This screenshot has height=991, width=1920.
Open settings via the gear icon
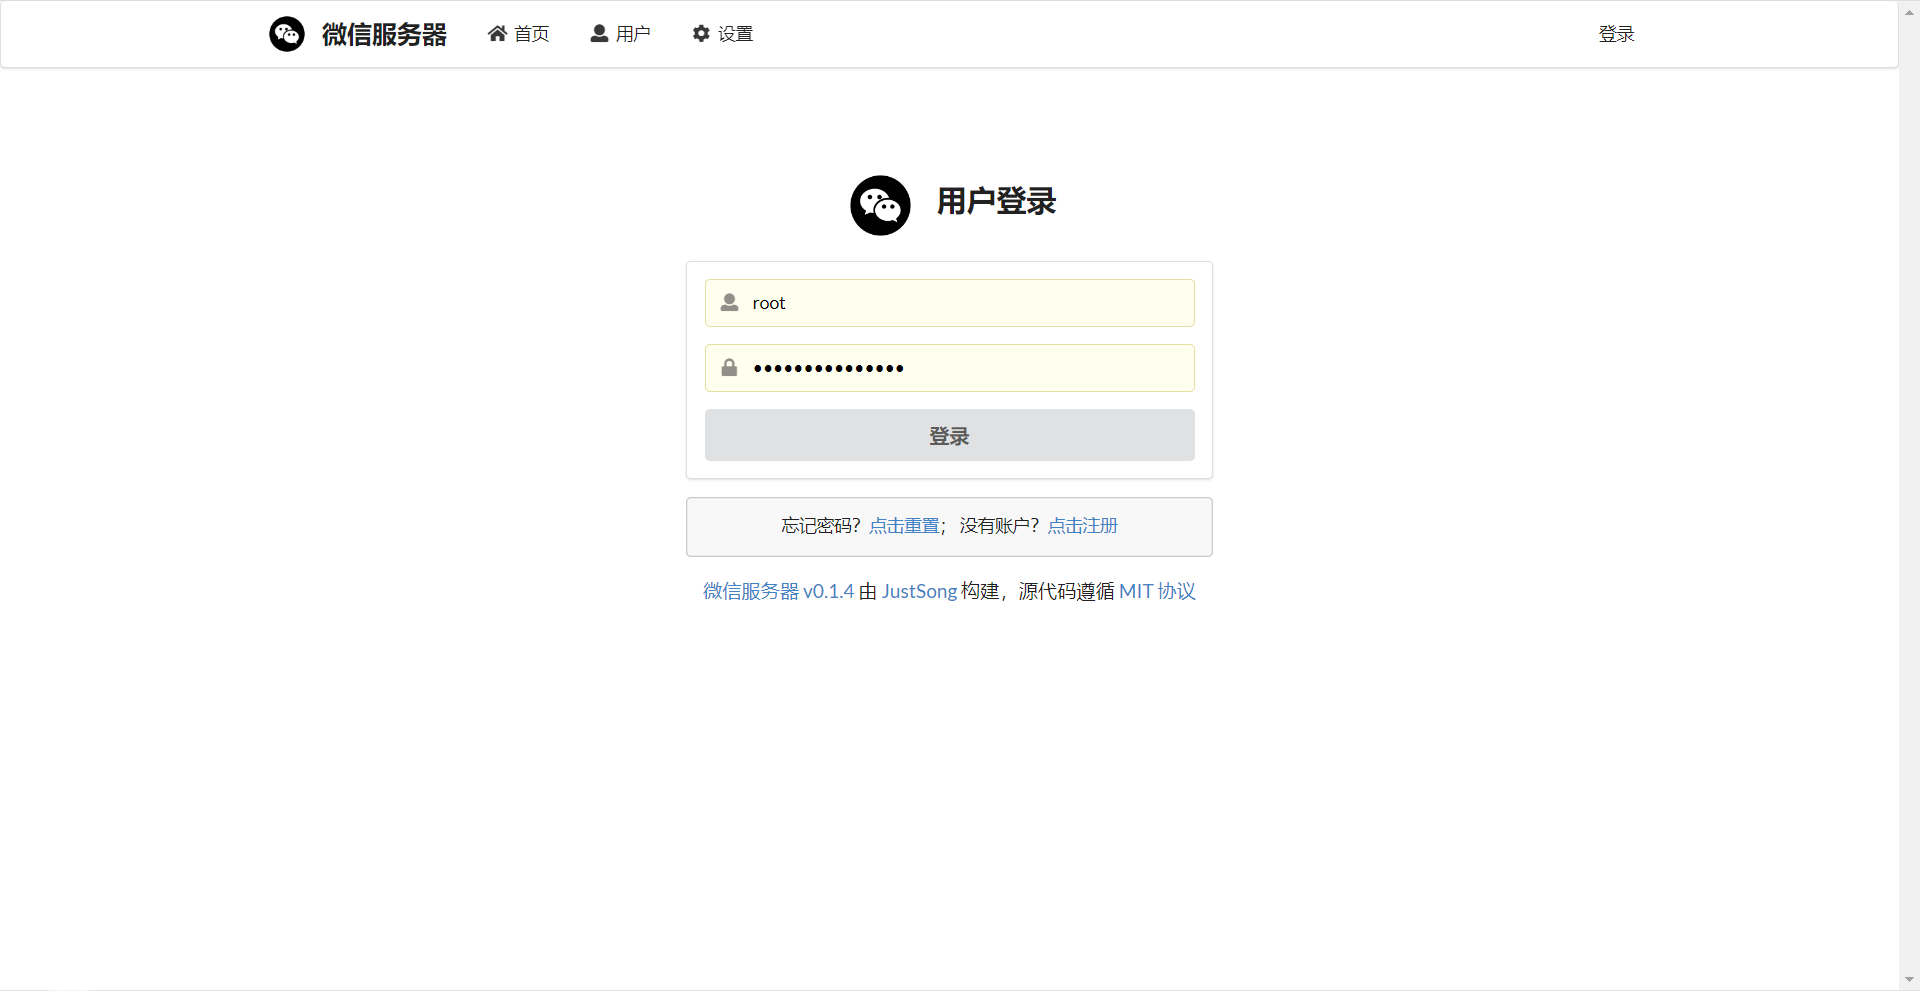pos(701,33)
